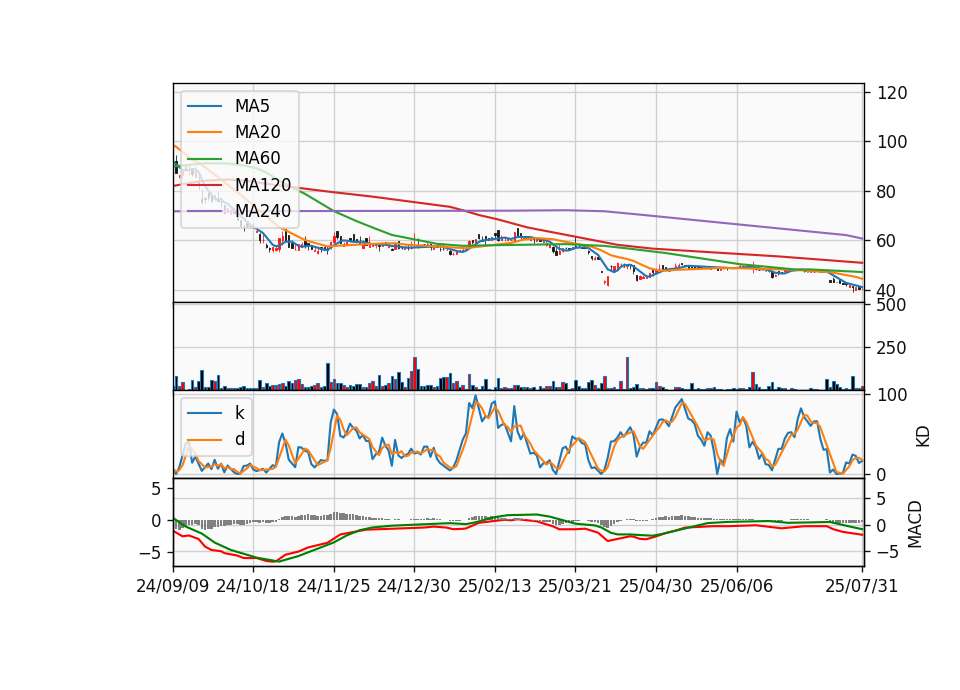The width and height of the screenshot is (960, 690).
Task: Click the 120 price axis tick label
Action: (x=891, y=93)
